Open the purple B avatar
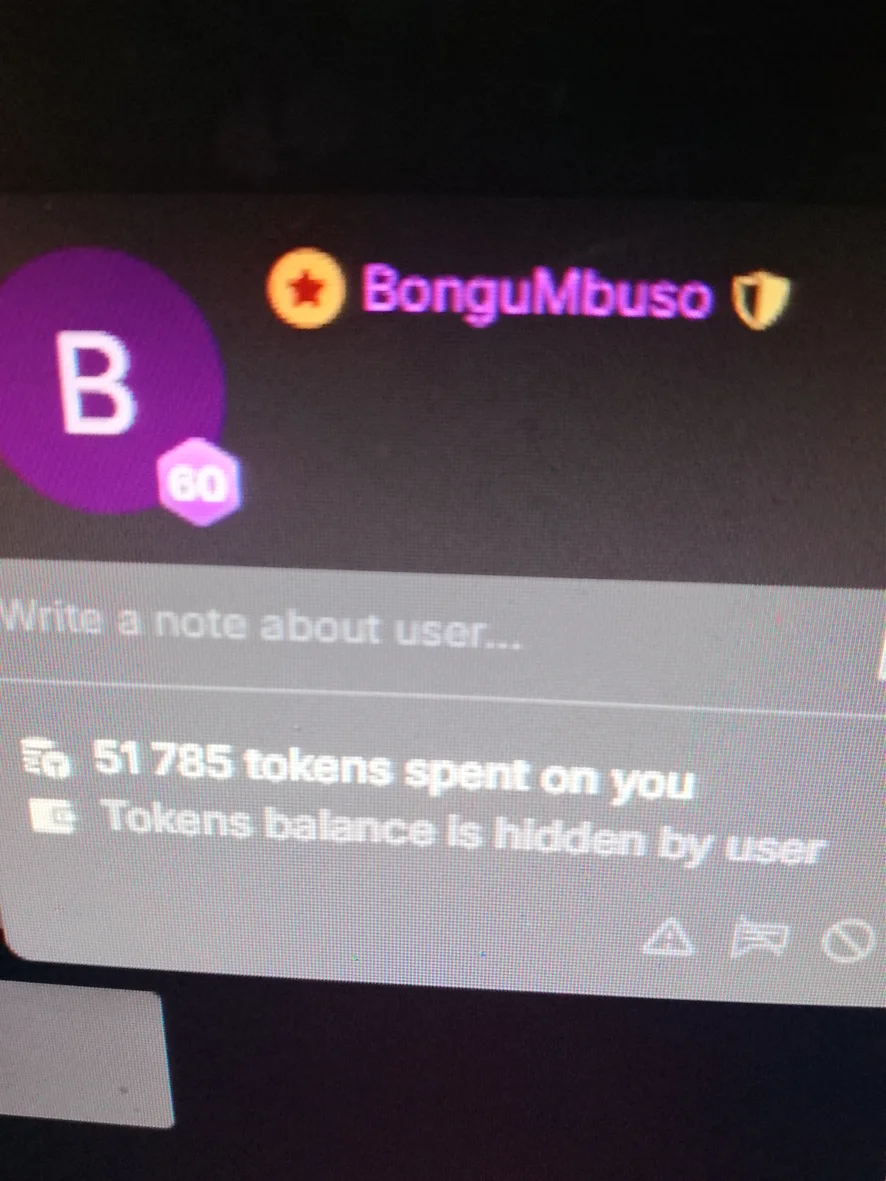Screen dimensions: 886x1181 [109, 381]
